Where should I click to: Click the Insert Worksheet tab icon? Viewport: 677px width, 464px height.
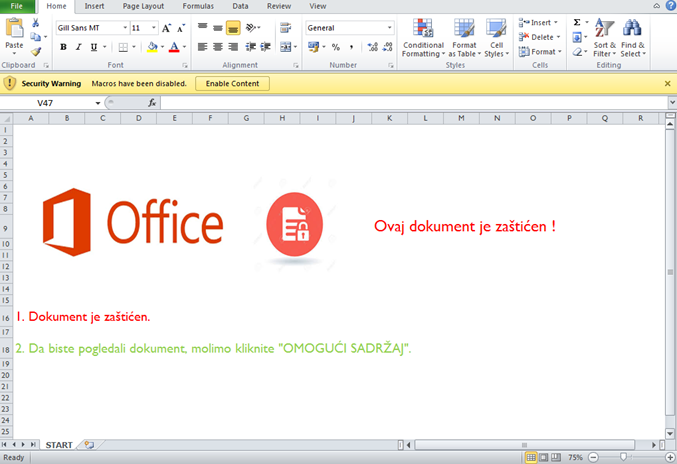(89, 445)
